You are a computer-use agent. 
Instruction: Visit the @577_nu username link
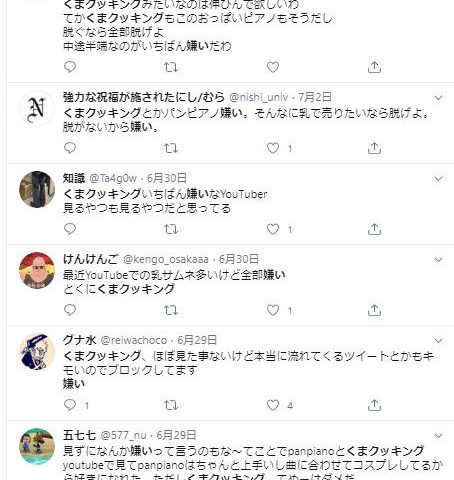click(123, 435)
